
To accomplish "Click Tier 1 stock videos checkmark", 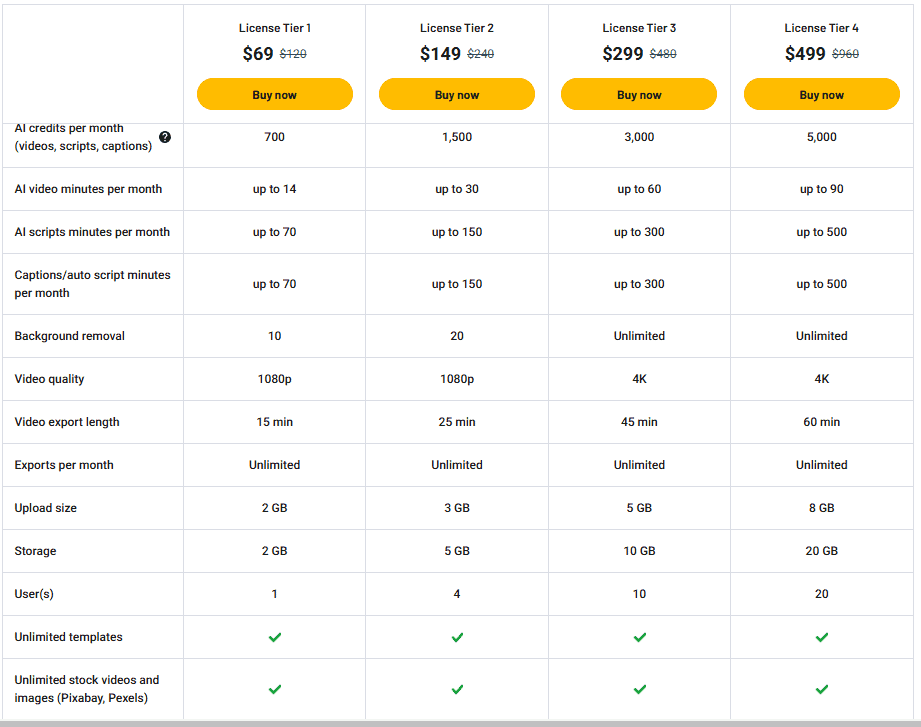I will point(274,689).
